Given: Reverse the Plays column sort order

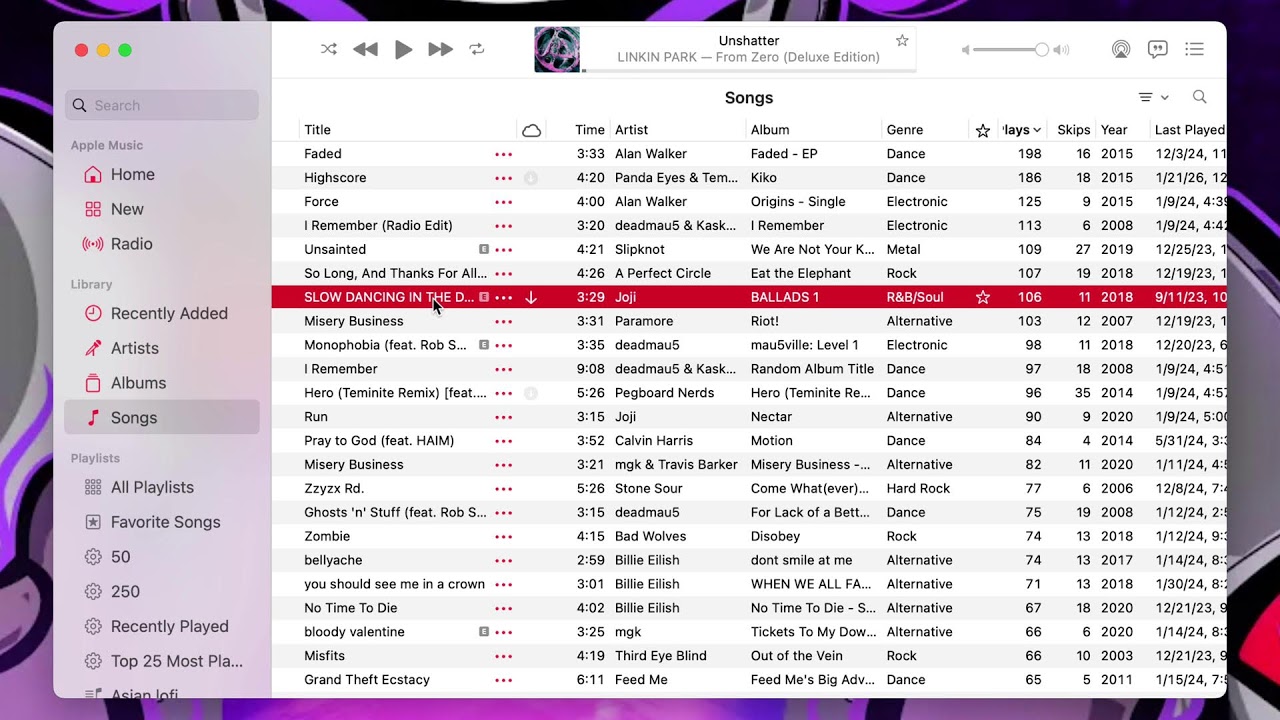Looking at the screenshot, I should click(x=1022, y=130).
